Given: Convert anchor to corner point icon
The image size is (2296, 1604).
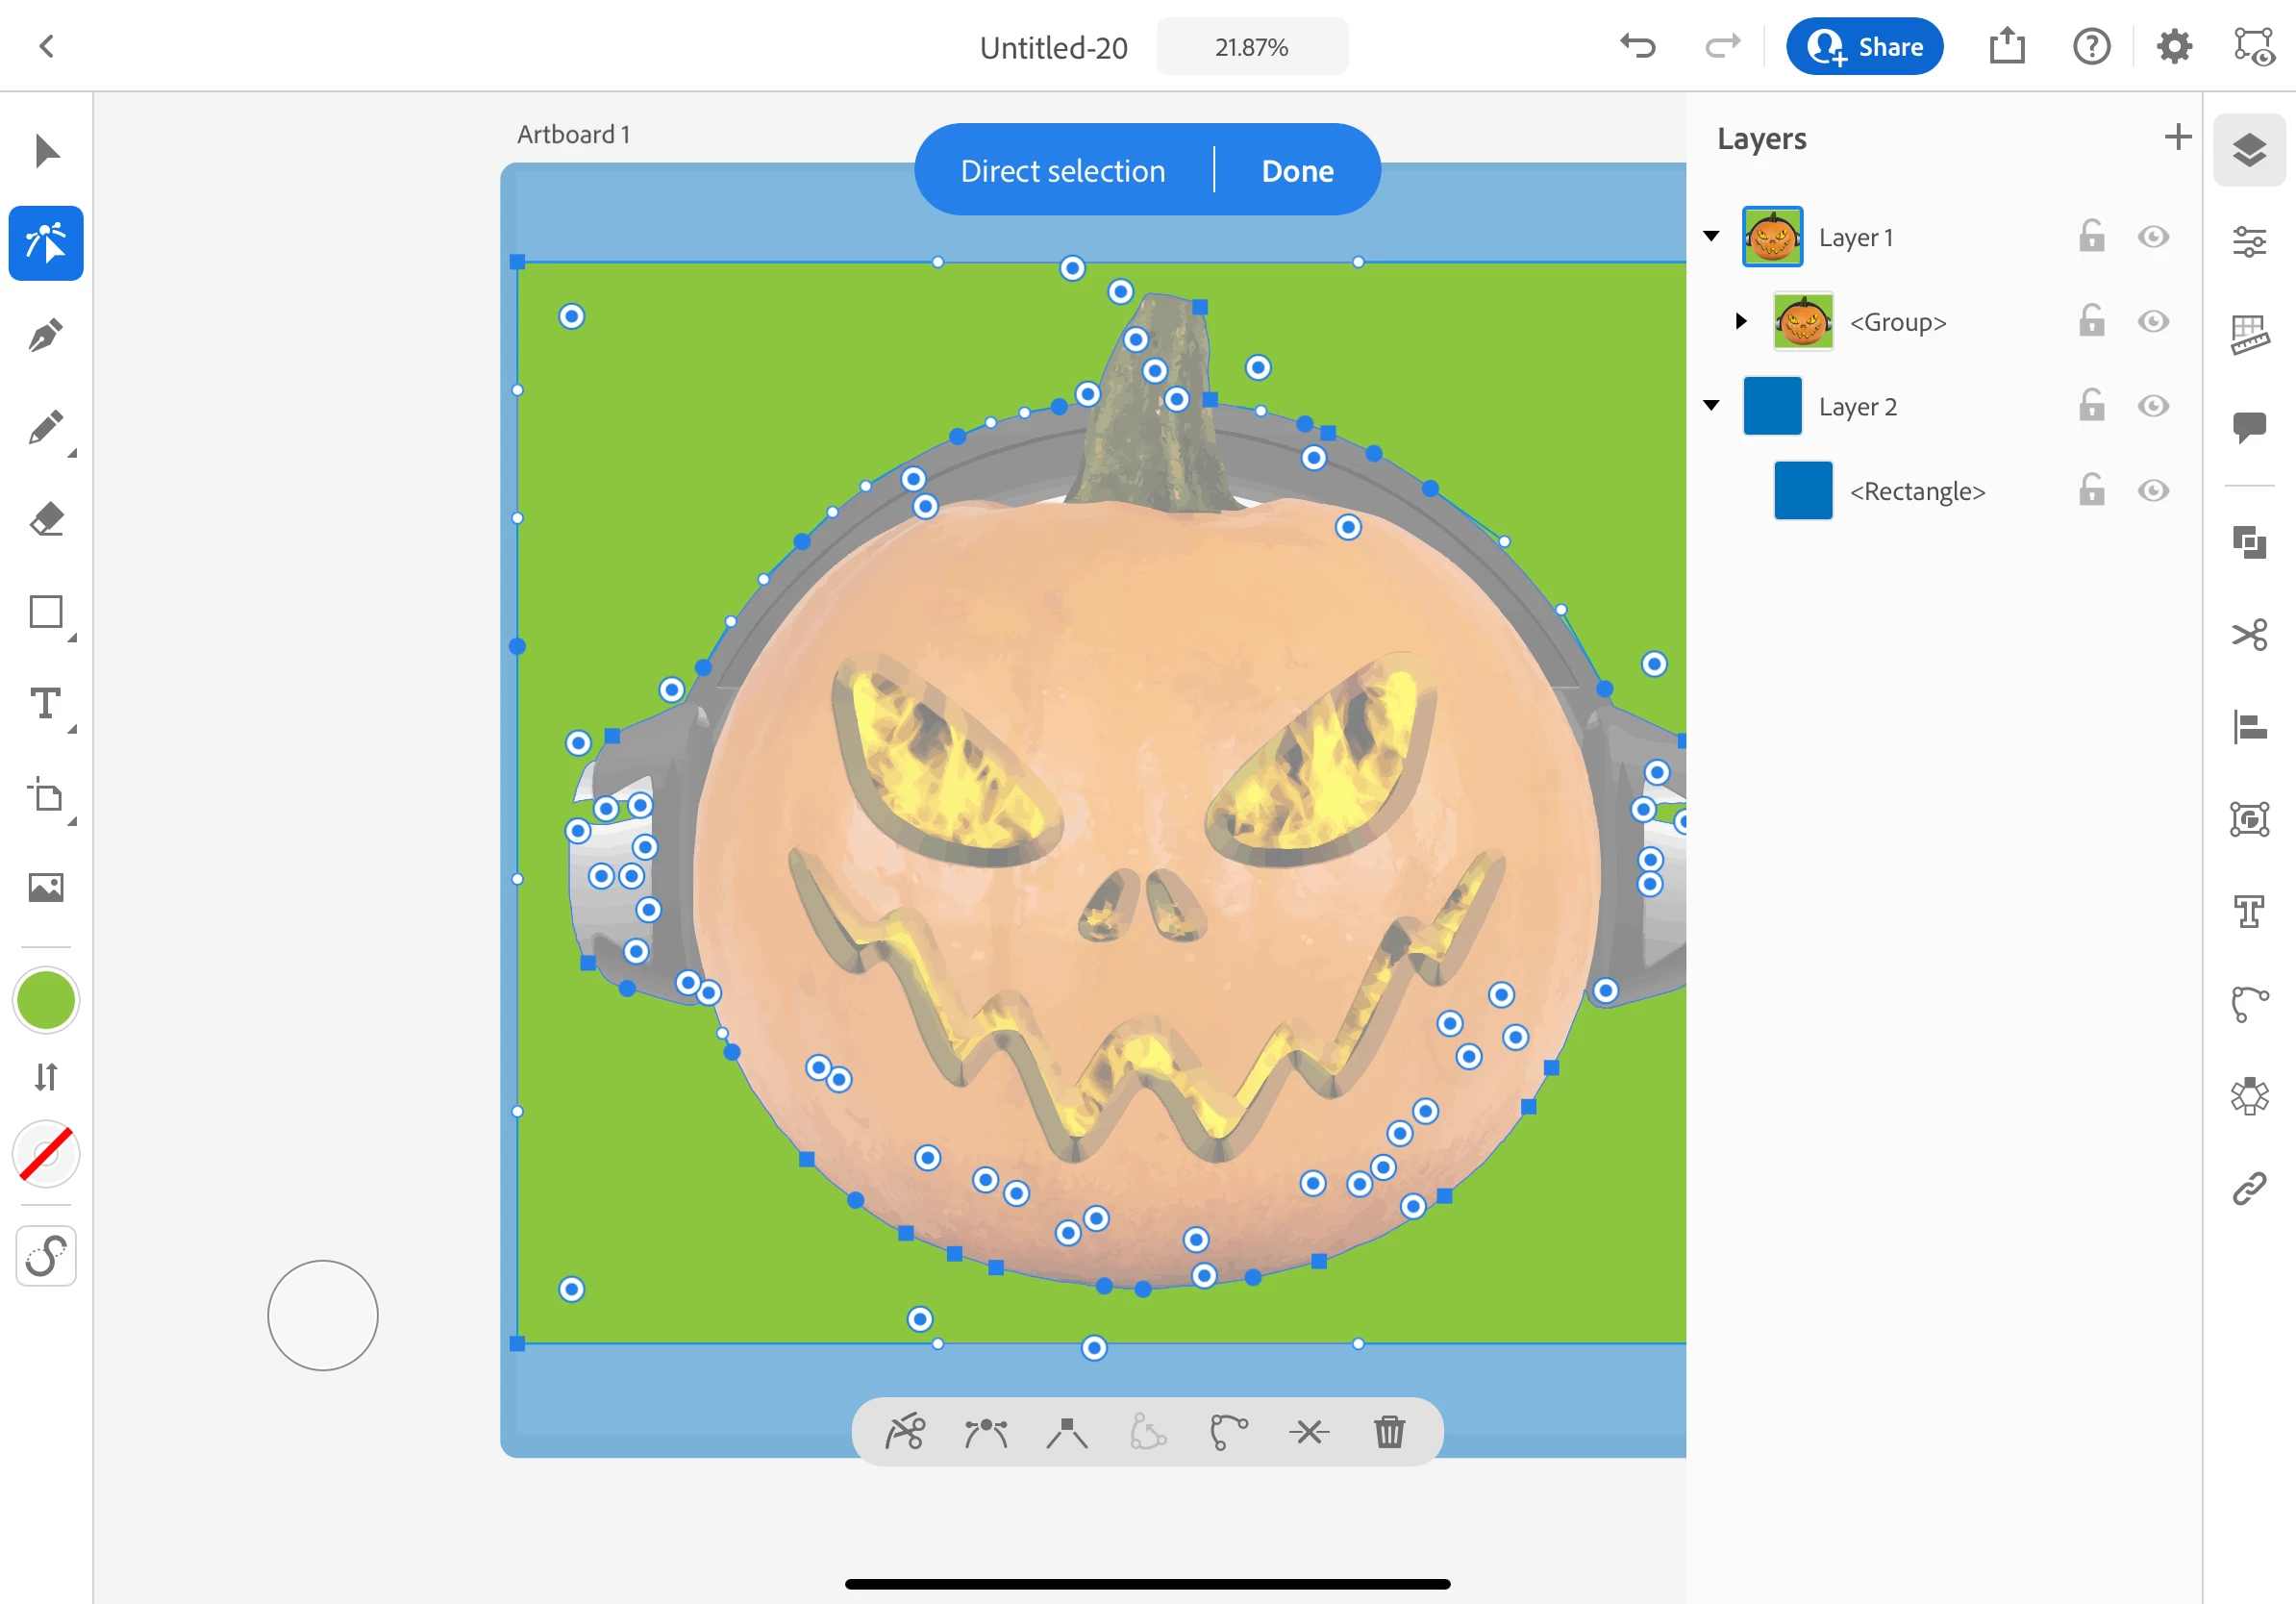Looking at the screenshot, I should (x=1066, y=1432).
